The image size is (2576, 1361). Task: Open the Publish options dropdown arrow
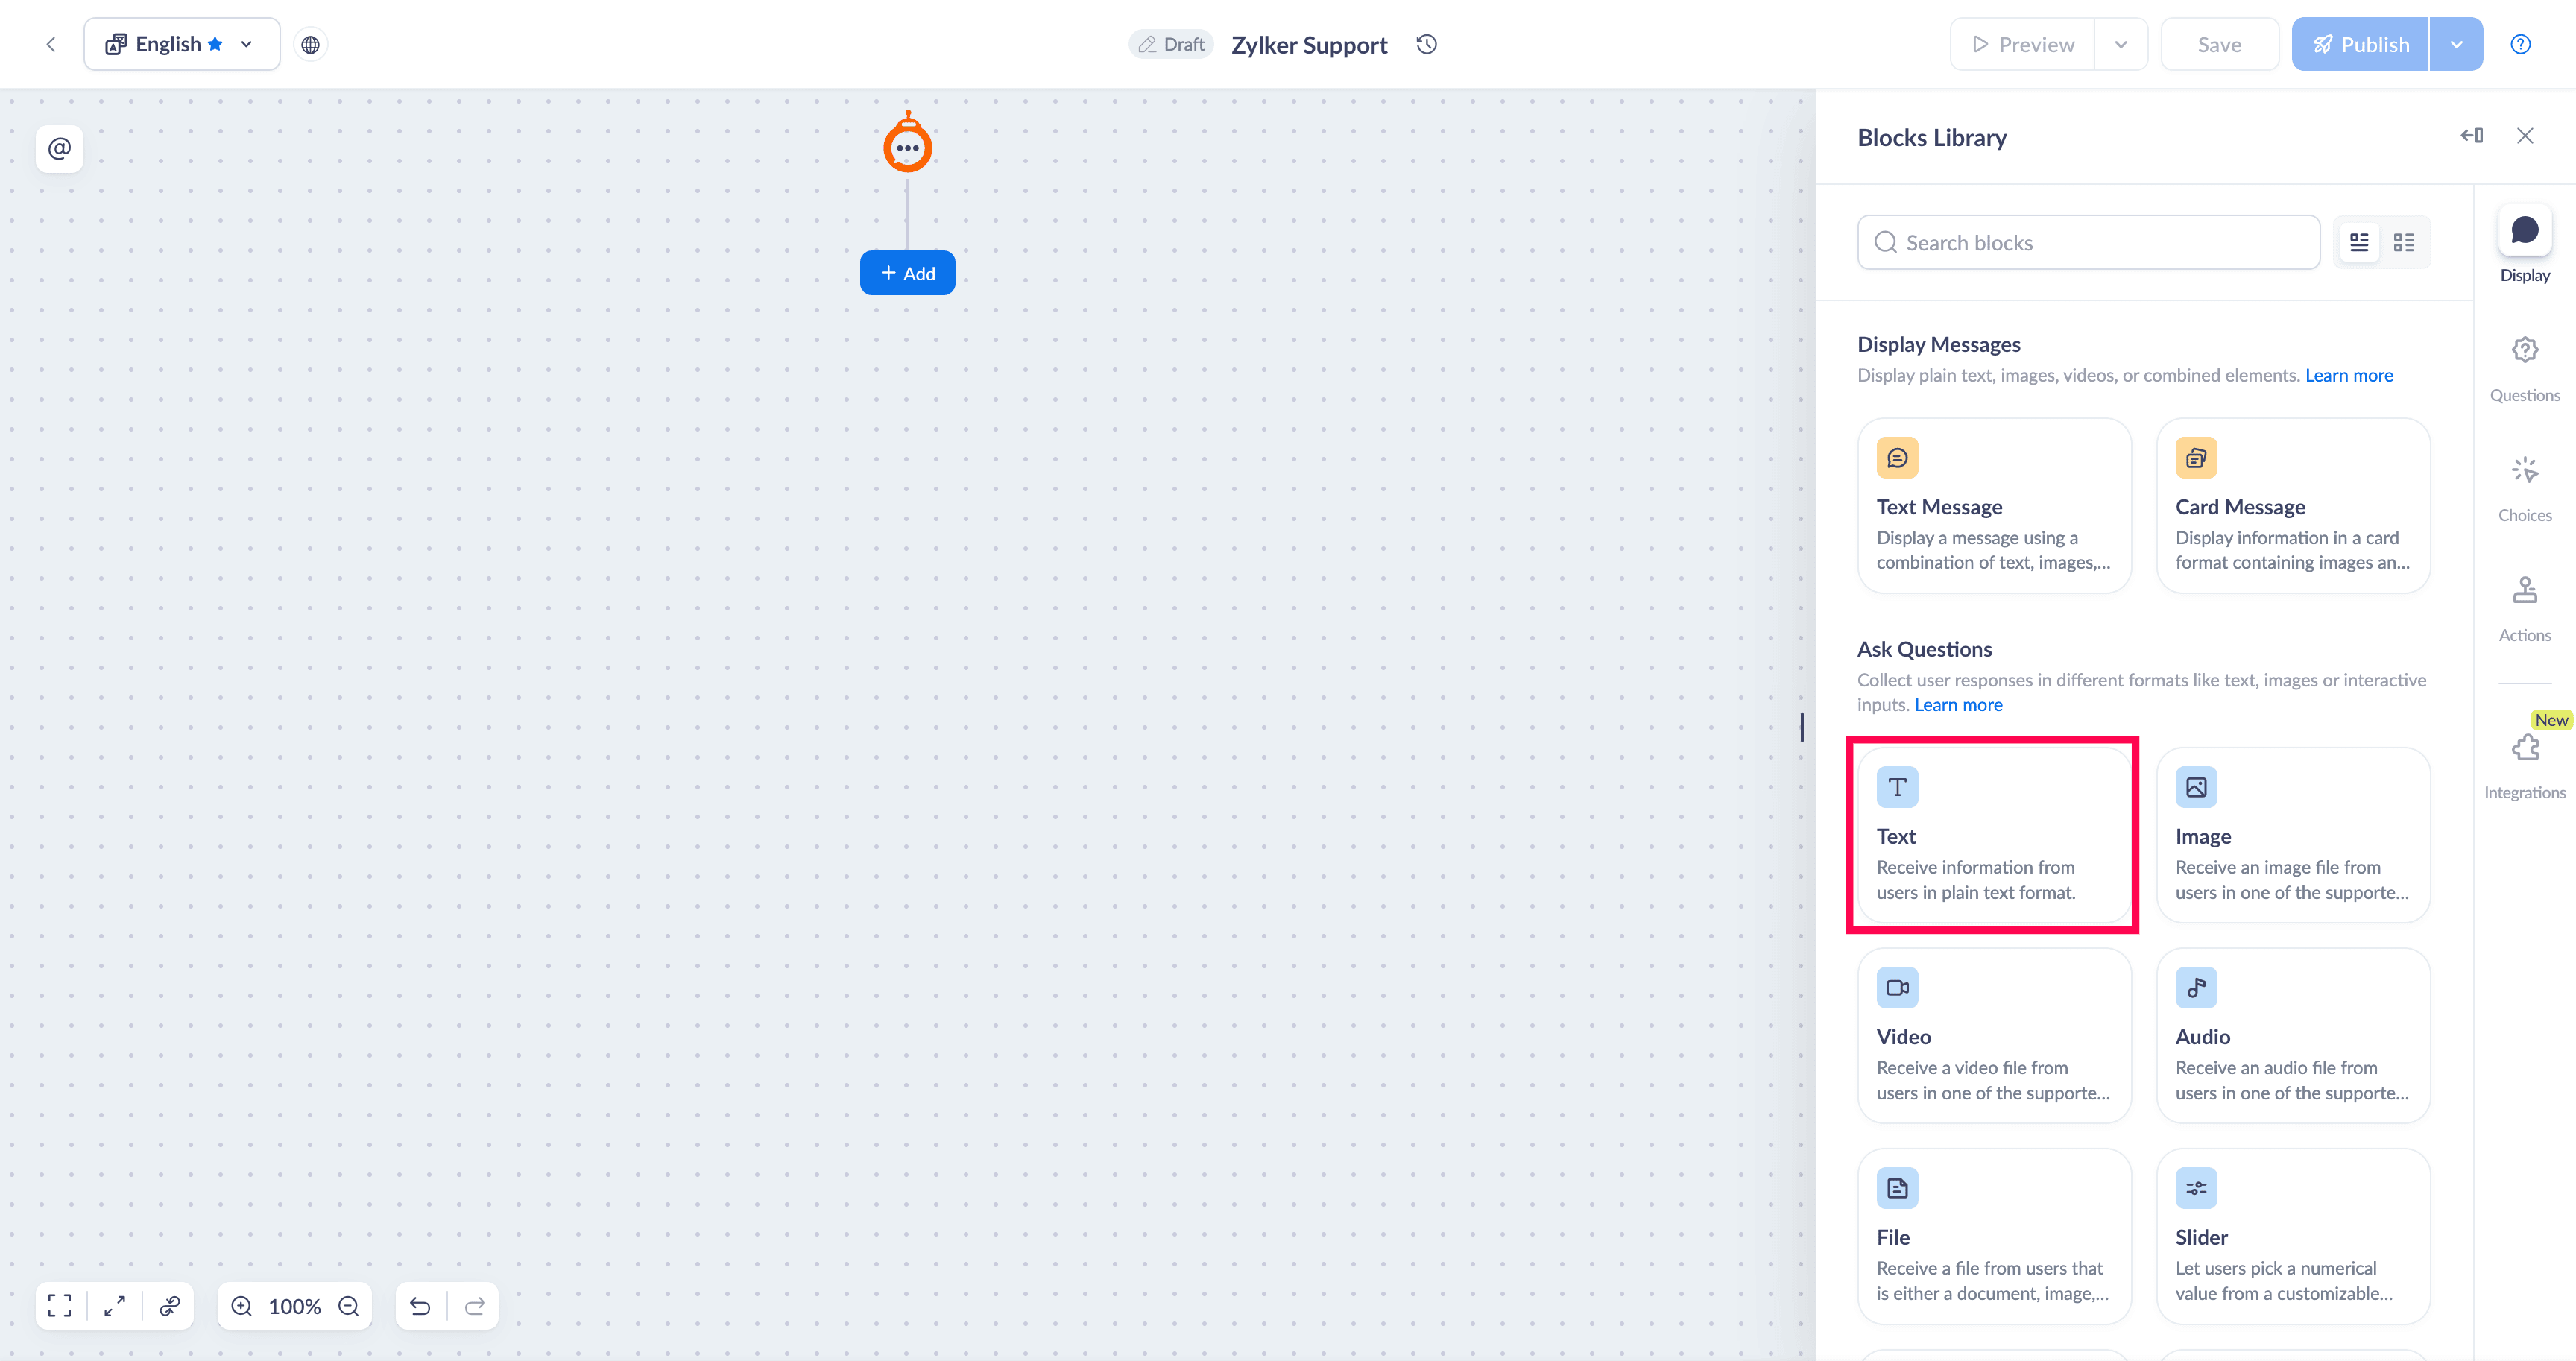coord(2455,44)
